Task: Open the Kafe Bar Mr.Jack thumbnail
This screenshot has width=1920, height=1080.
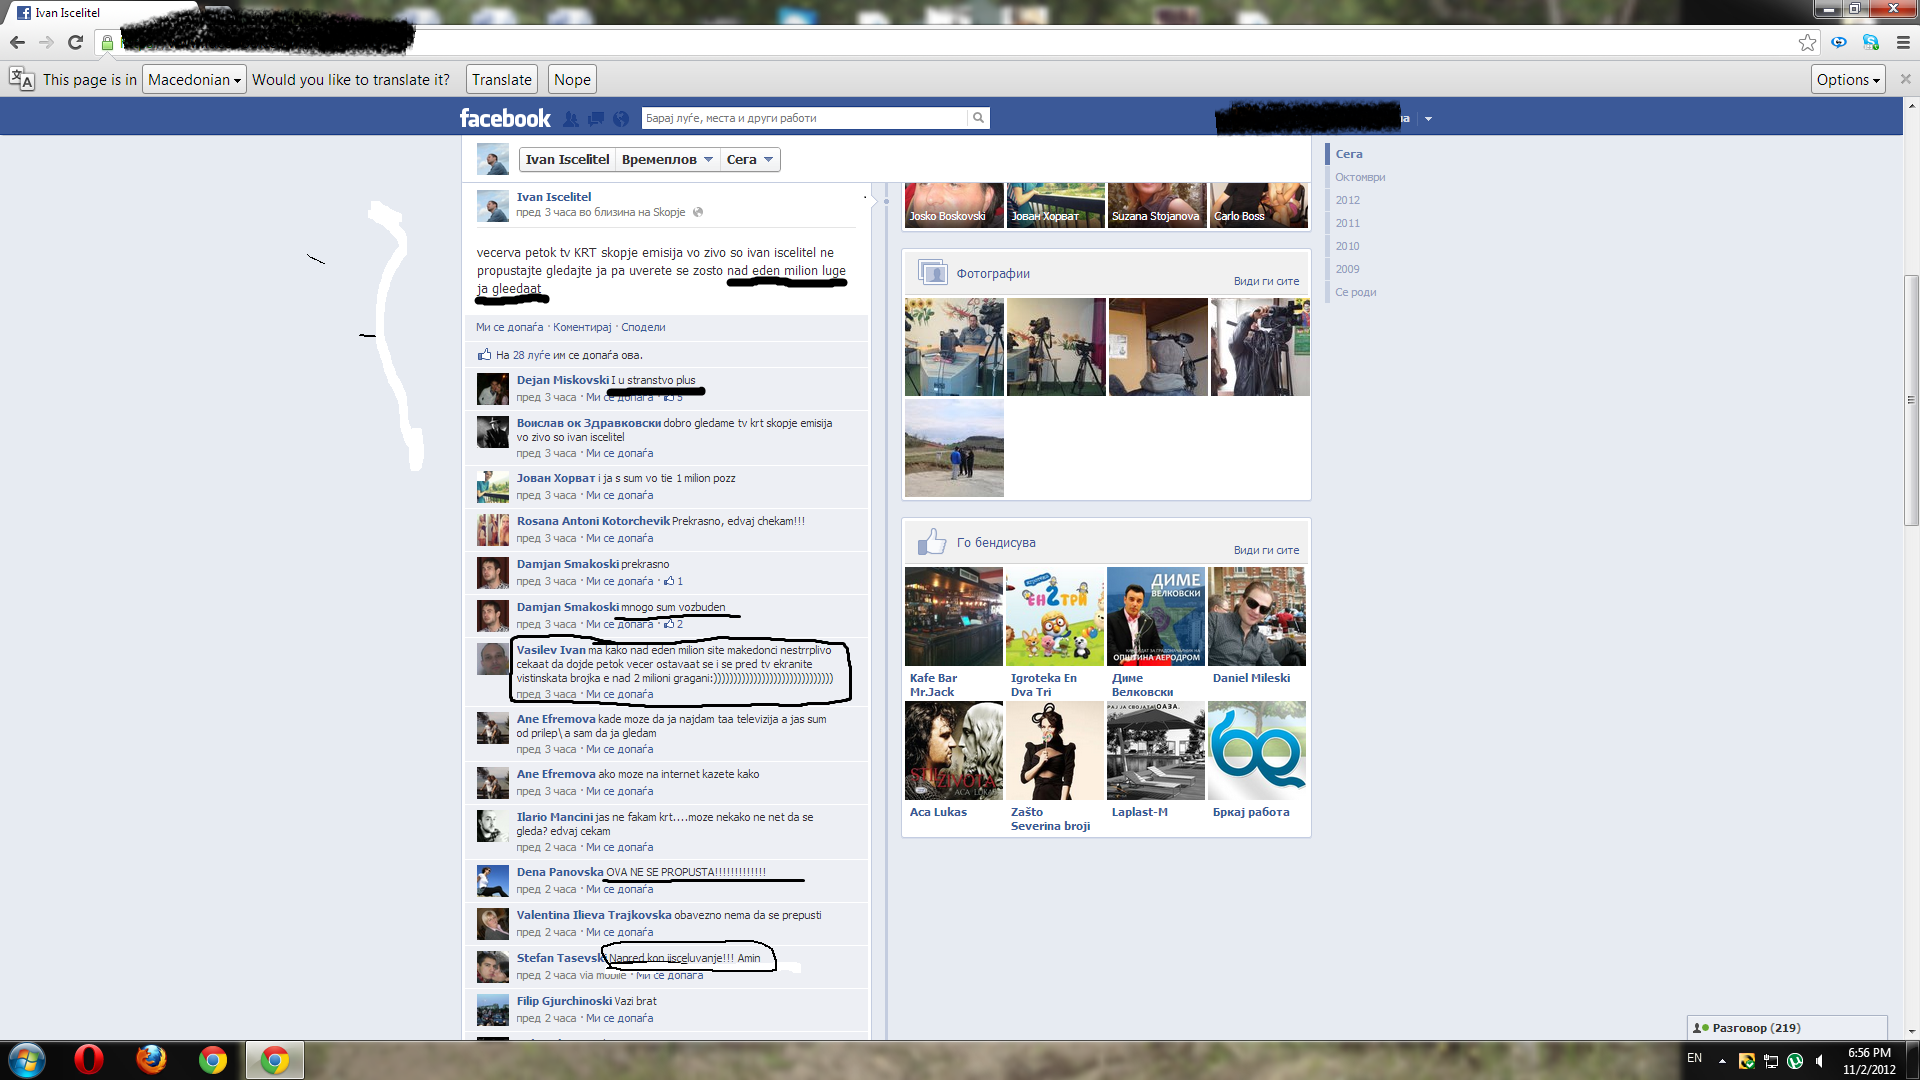Action: coord(953,617)
